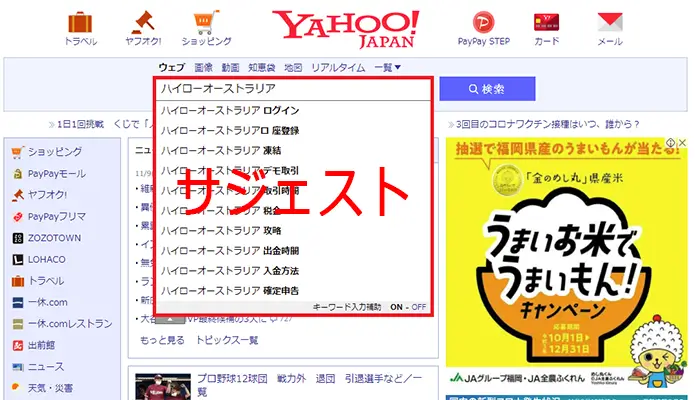Select the ウェブ search tab
The width and height of the screenshot is (700, 400).
171,67
